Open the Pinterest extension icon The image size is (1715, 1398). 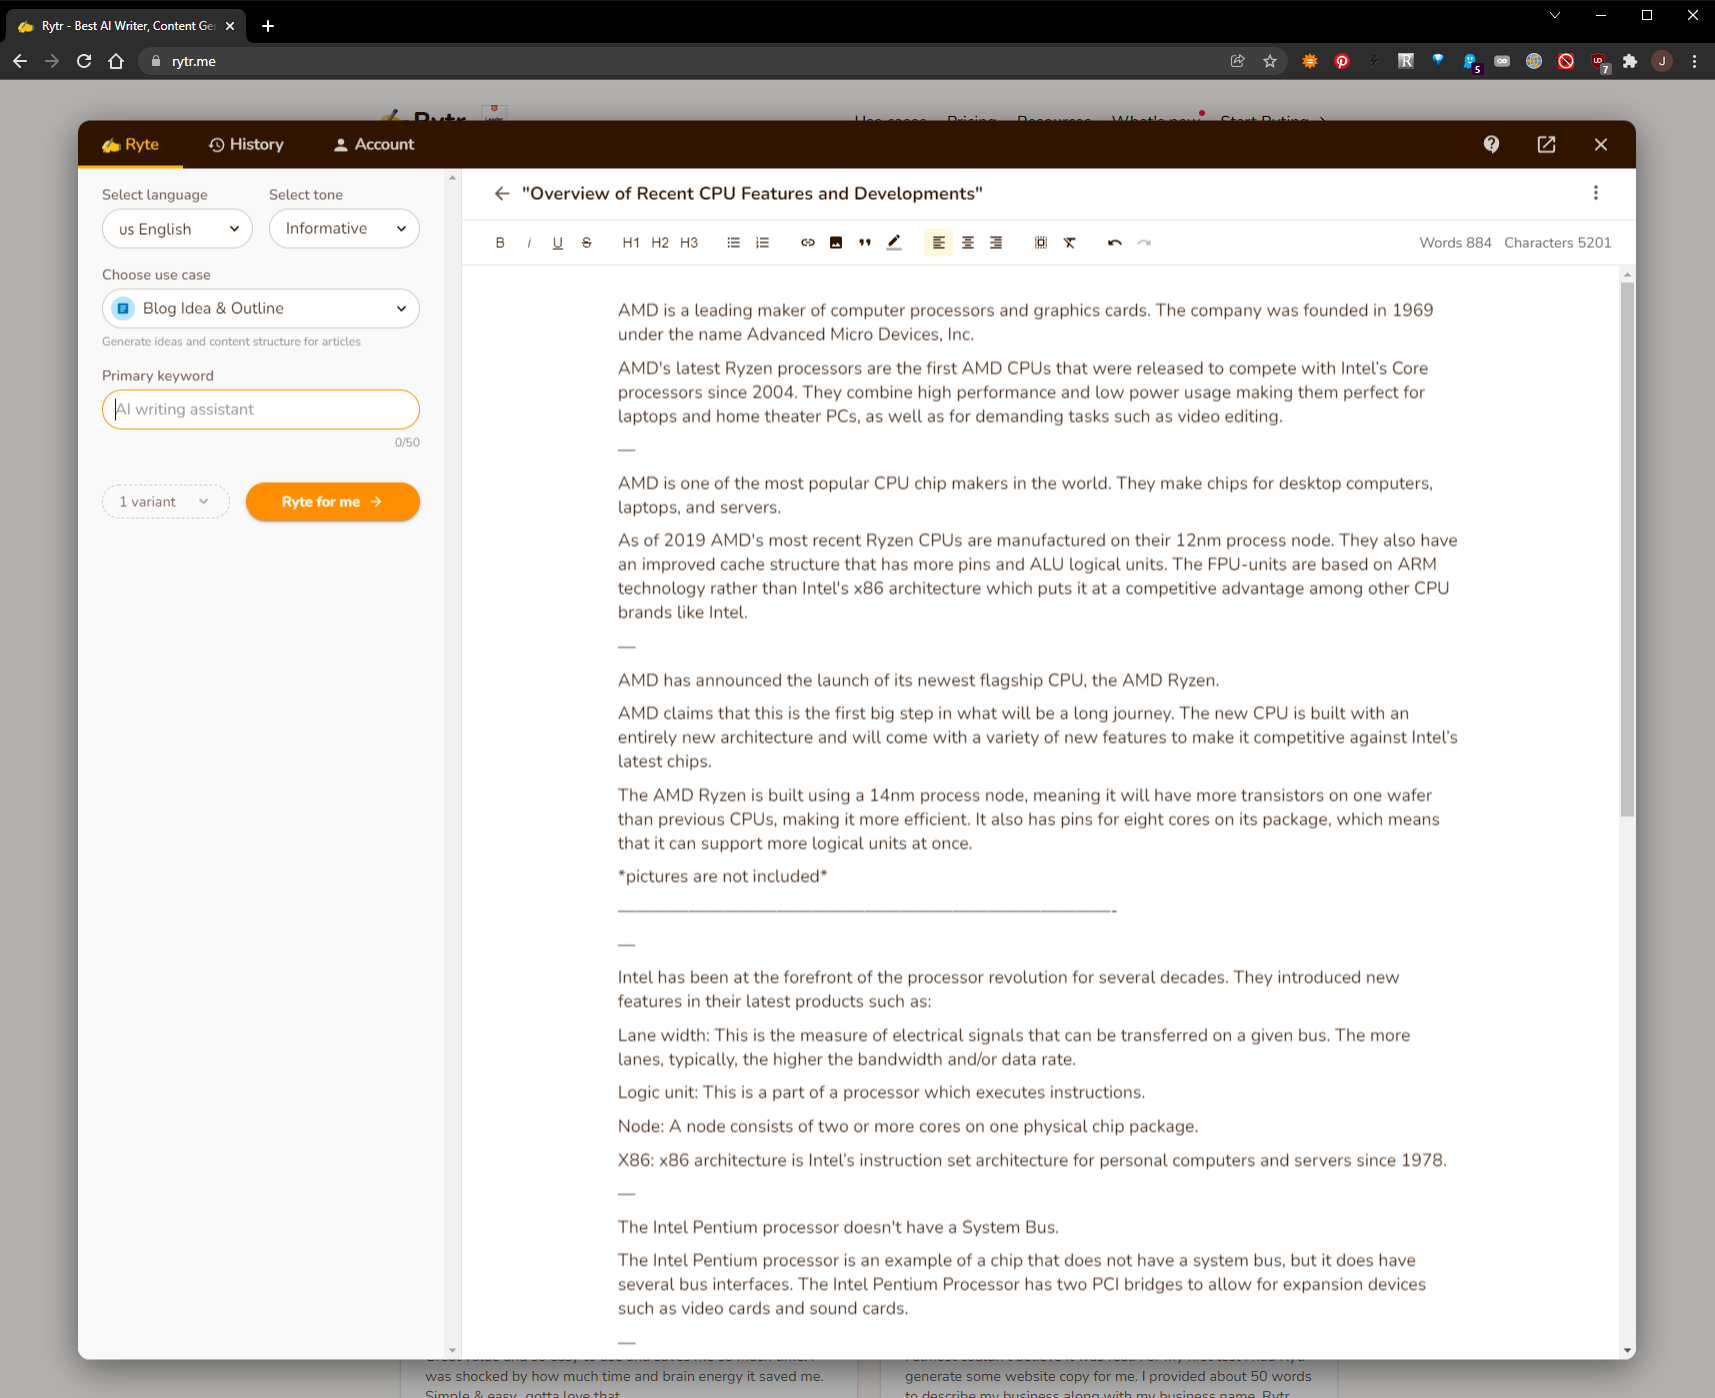1342,61
